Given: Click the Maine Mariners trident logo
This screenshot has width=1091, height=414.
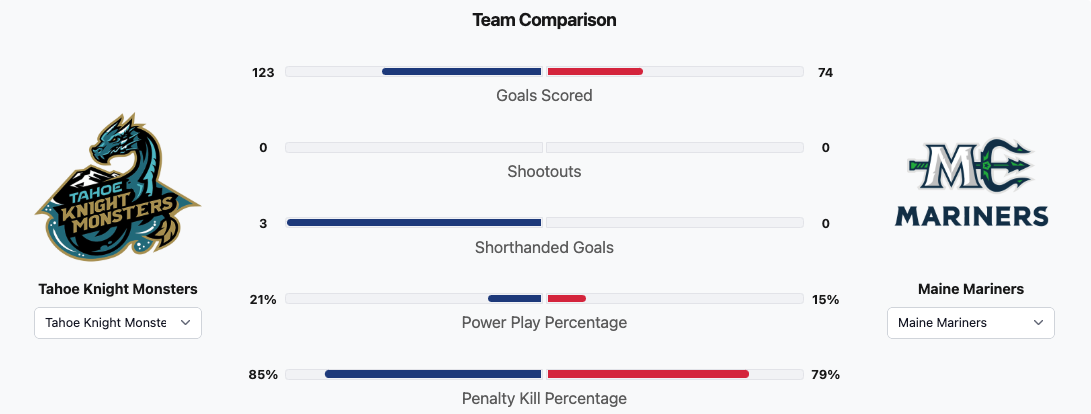Looking at the screenshot, I should (x=970, y=188).
